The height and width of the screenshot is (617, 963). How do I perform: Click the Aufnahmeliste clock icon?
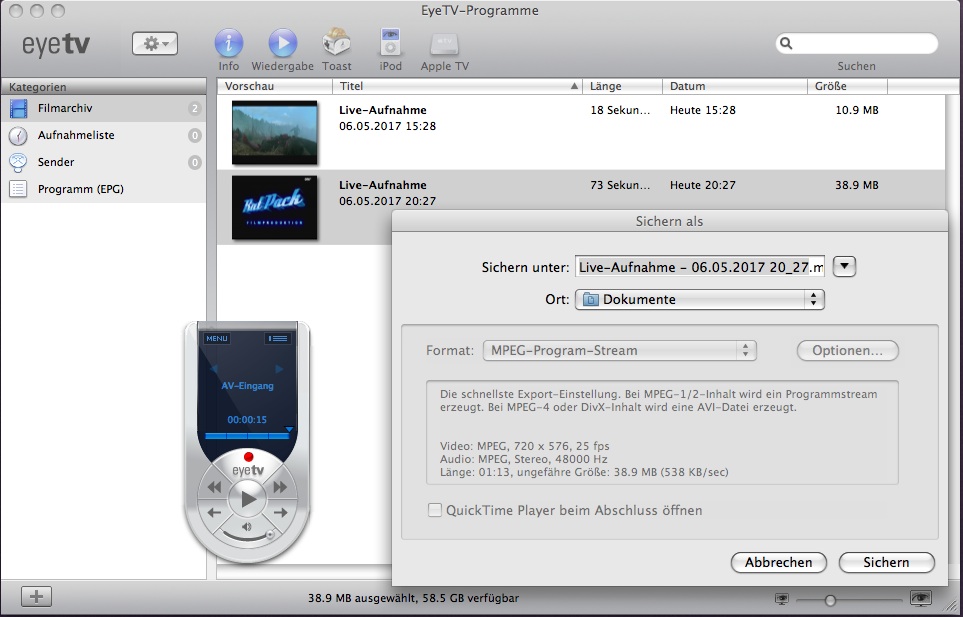[x=18, y=136]
